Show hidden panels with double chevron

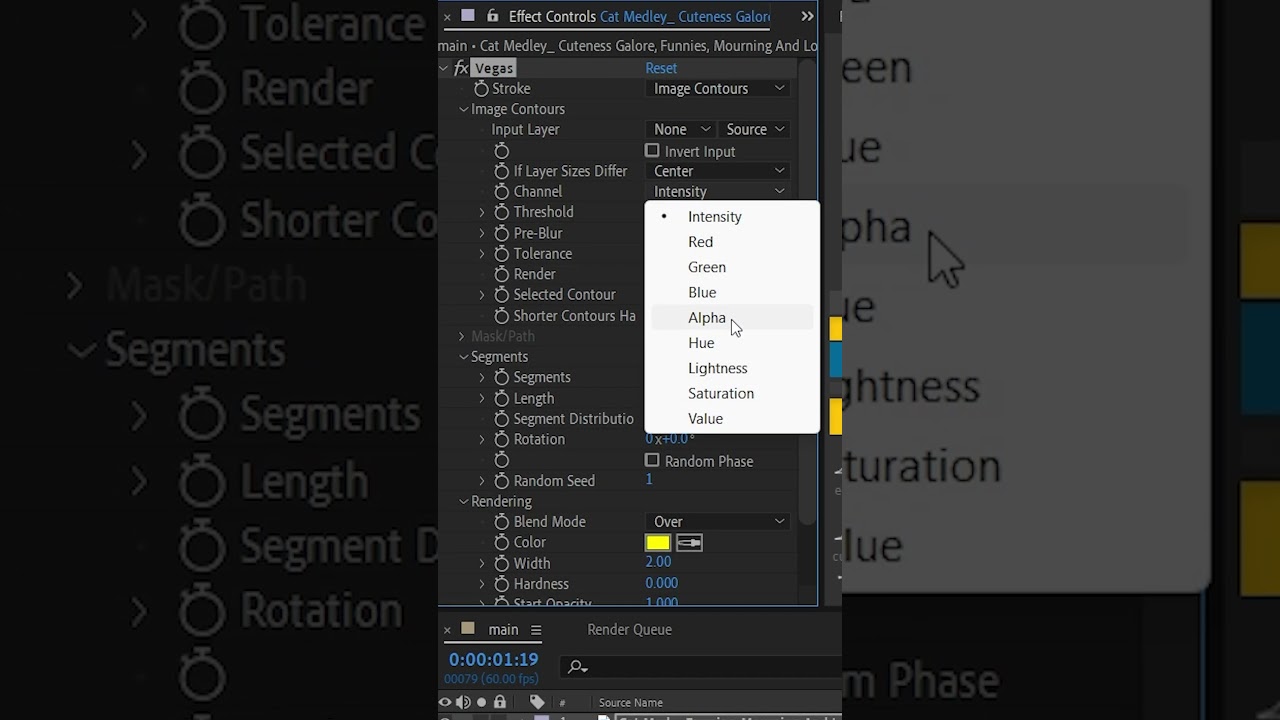click(x=807, y=16)
